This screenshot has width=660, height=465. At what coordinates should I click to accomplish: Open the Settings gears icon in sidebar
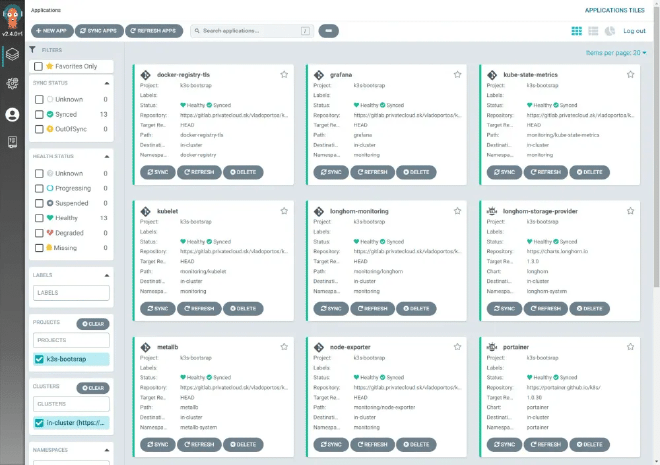(12, 84)
